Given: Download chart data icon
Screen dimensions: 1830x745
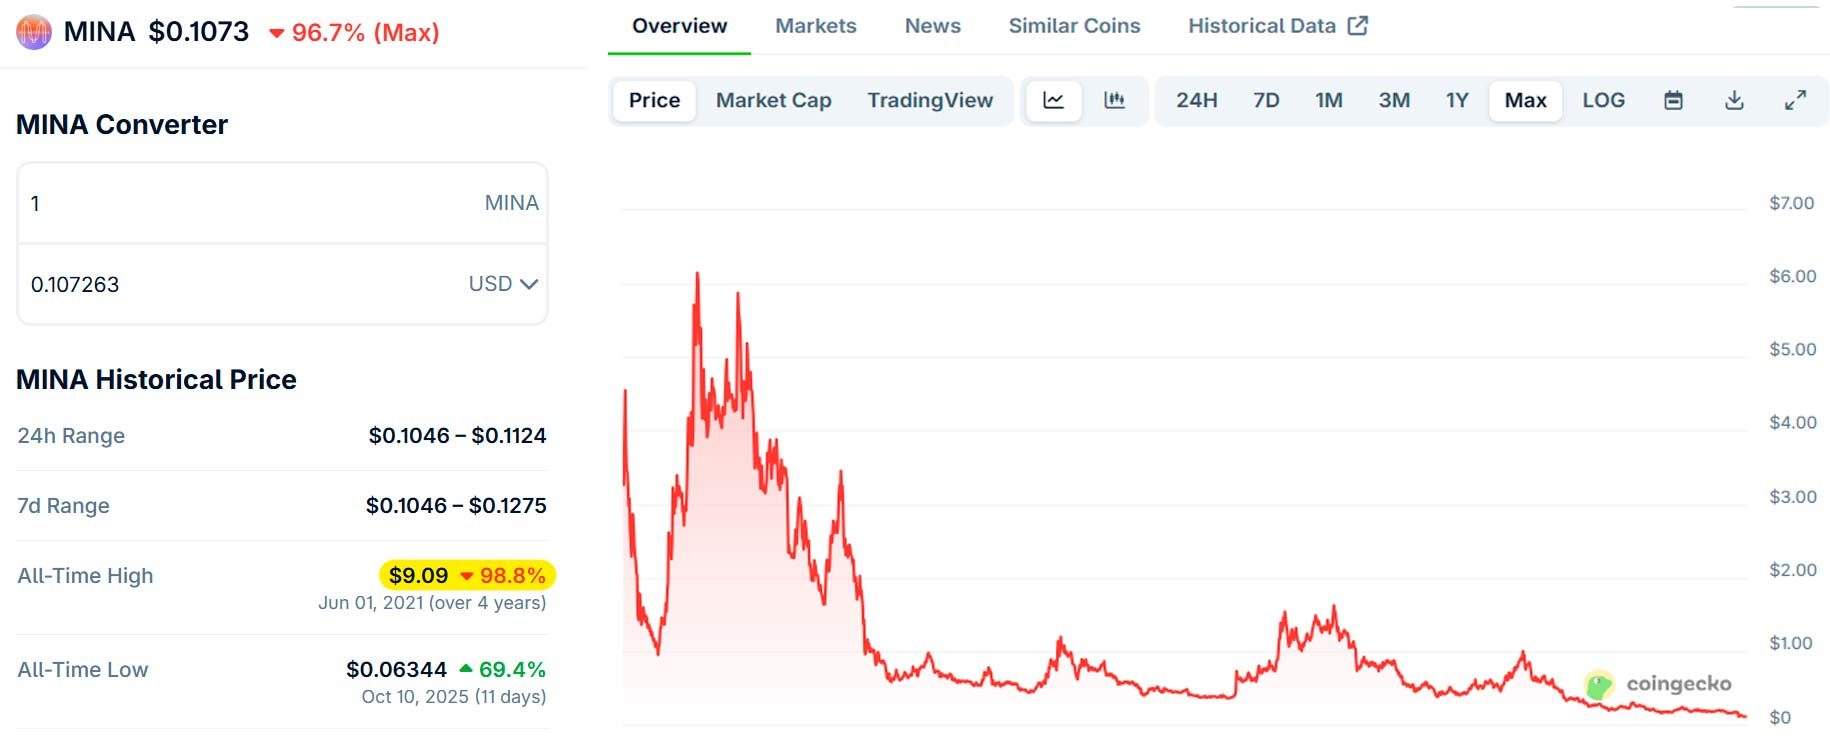Looking at the screenshot, I should tap(1734, 100).
